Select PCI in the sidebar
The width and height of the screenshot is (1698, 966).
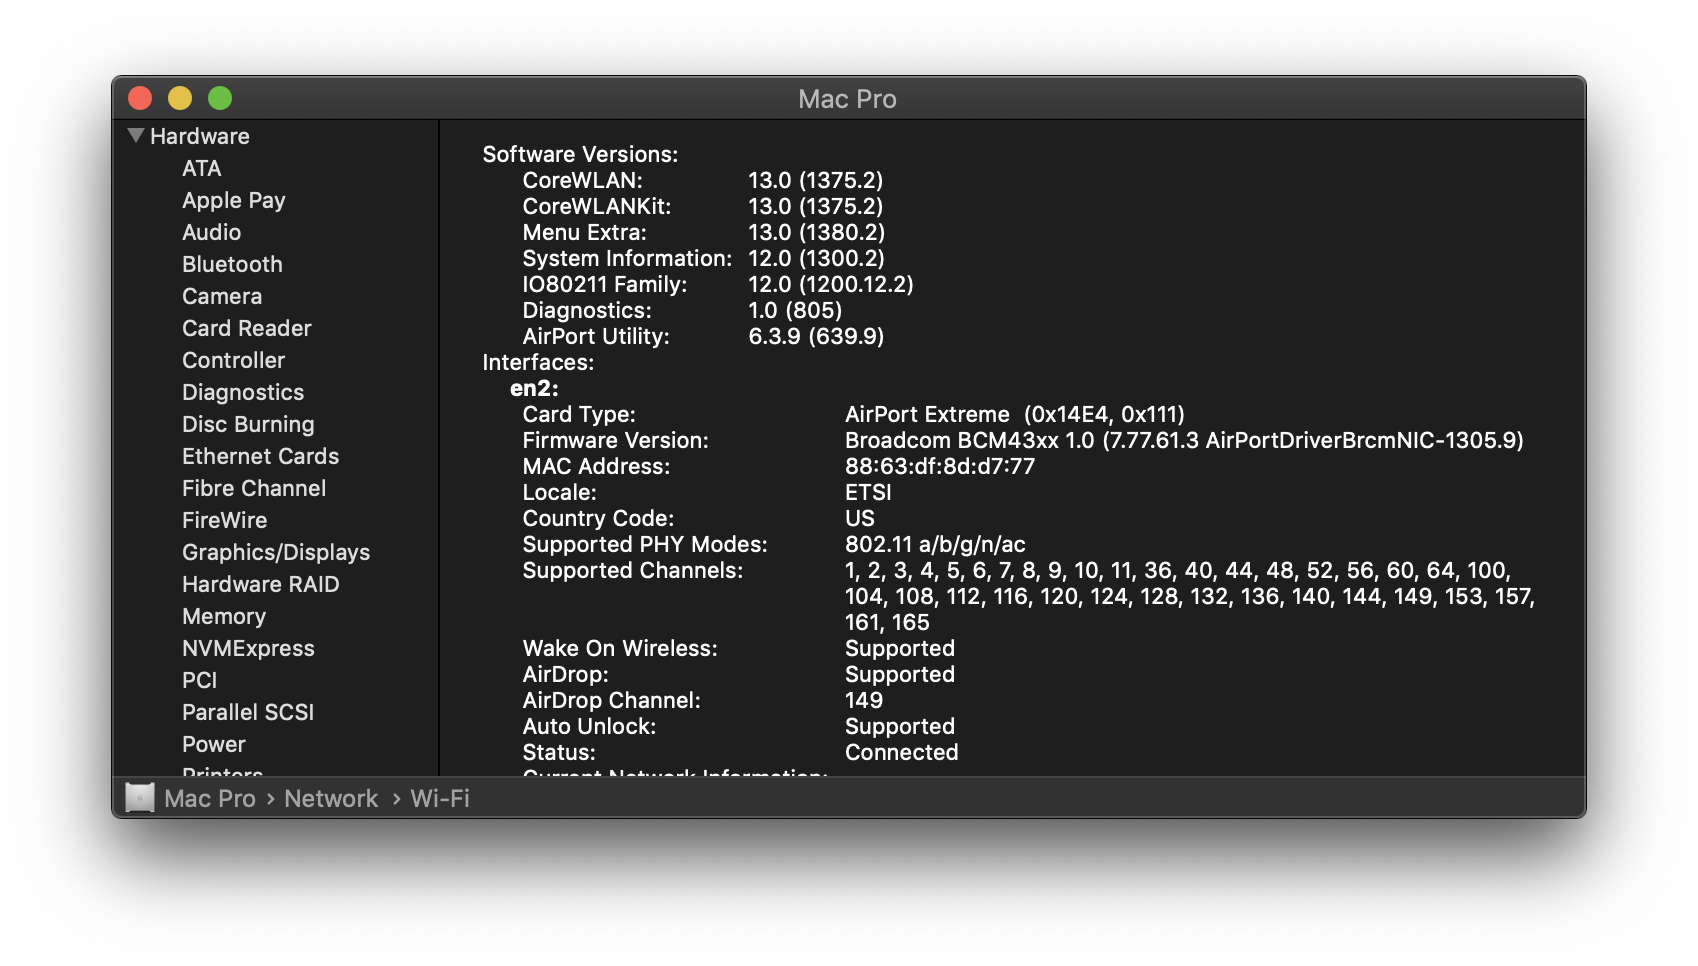(x=200, y=680)
